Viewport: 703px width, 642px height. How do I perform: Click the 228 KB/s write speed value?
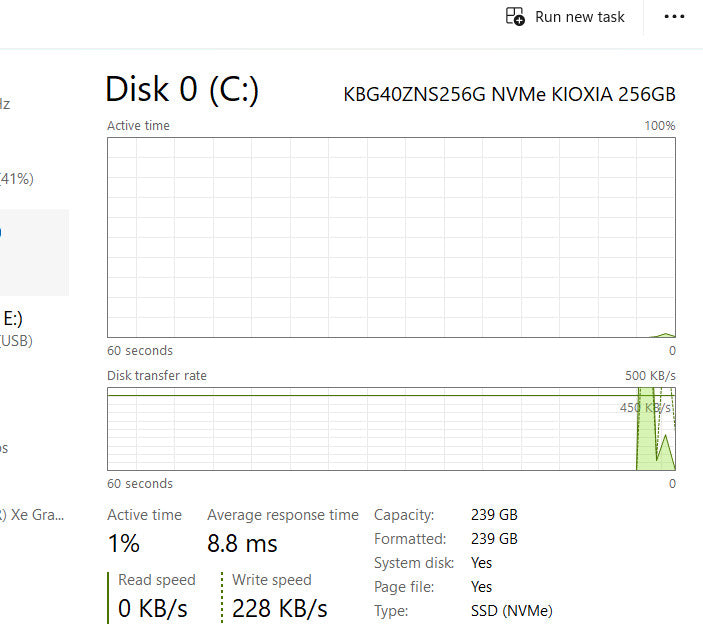click(279, 608)
